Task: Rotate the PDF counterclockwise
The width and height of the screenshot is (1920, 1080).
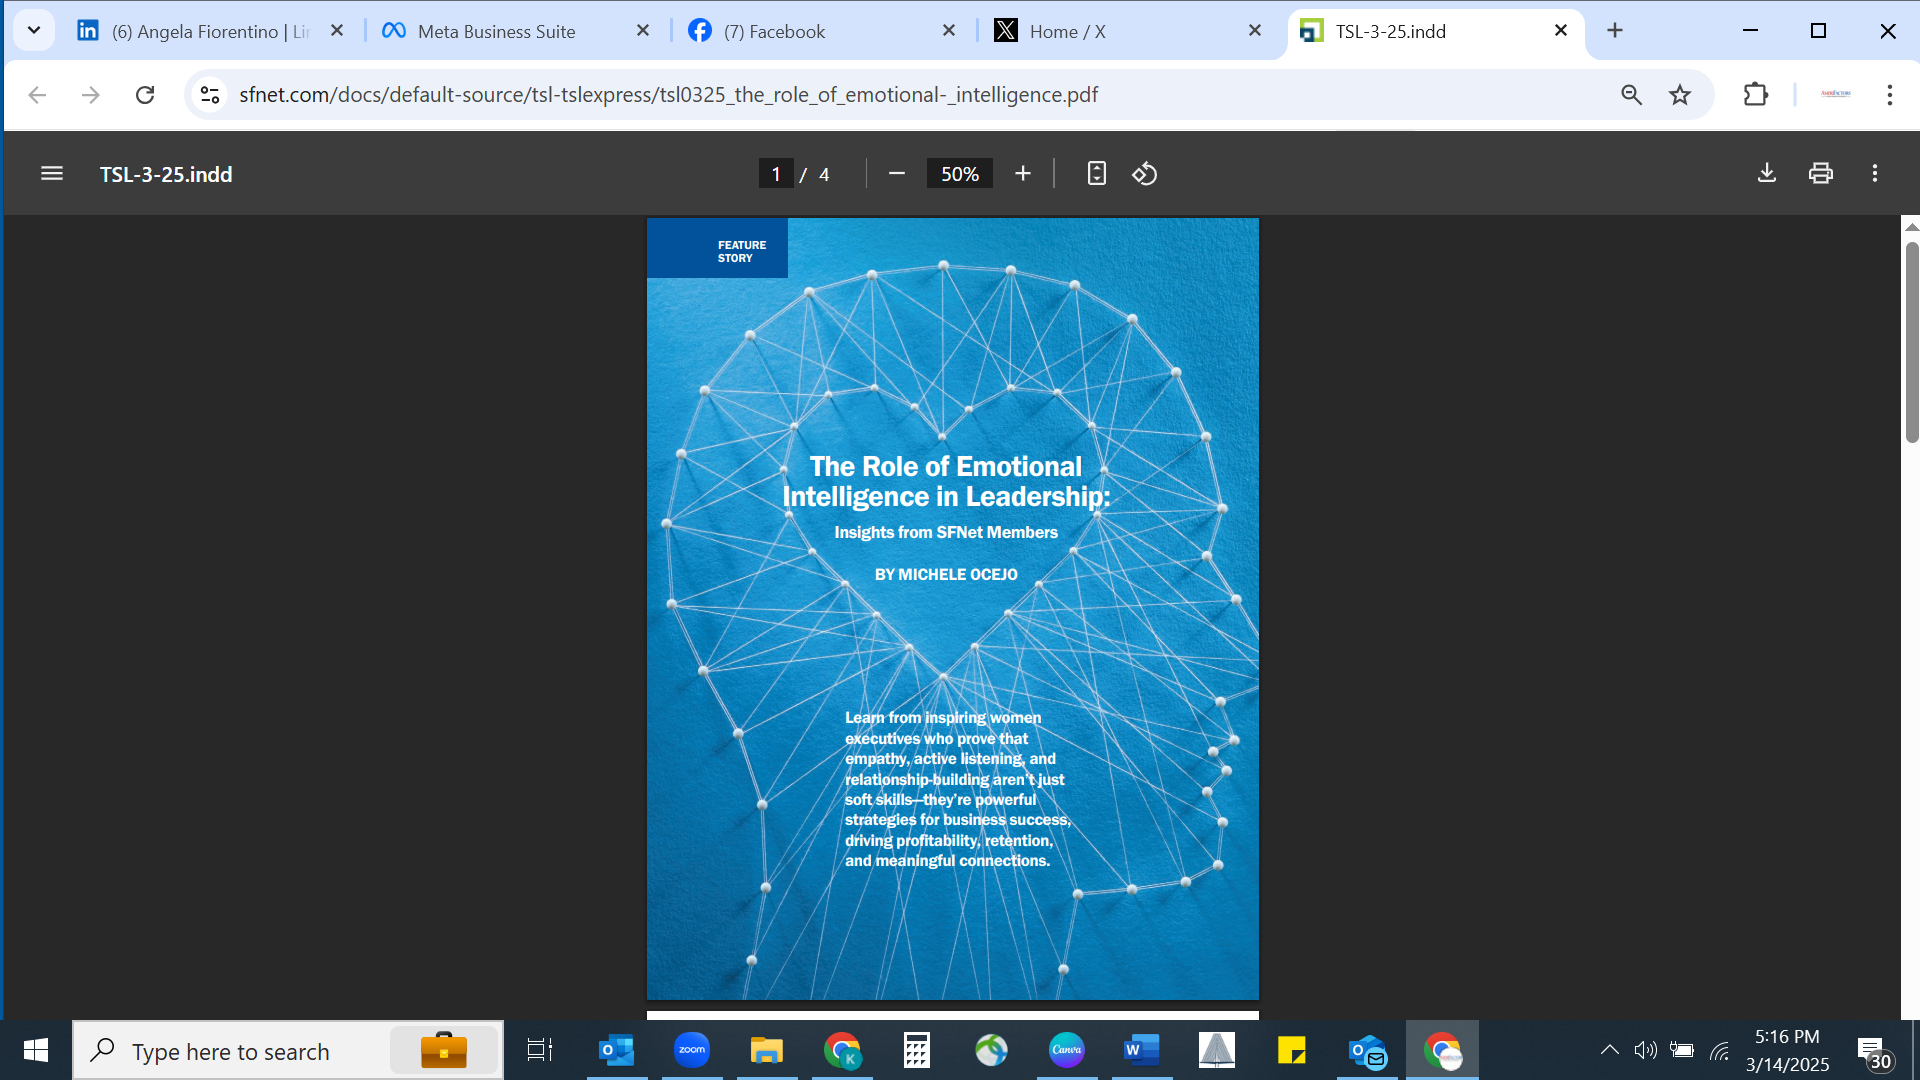Action: pos(1145,174)
